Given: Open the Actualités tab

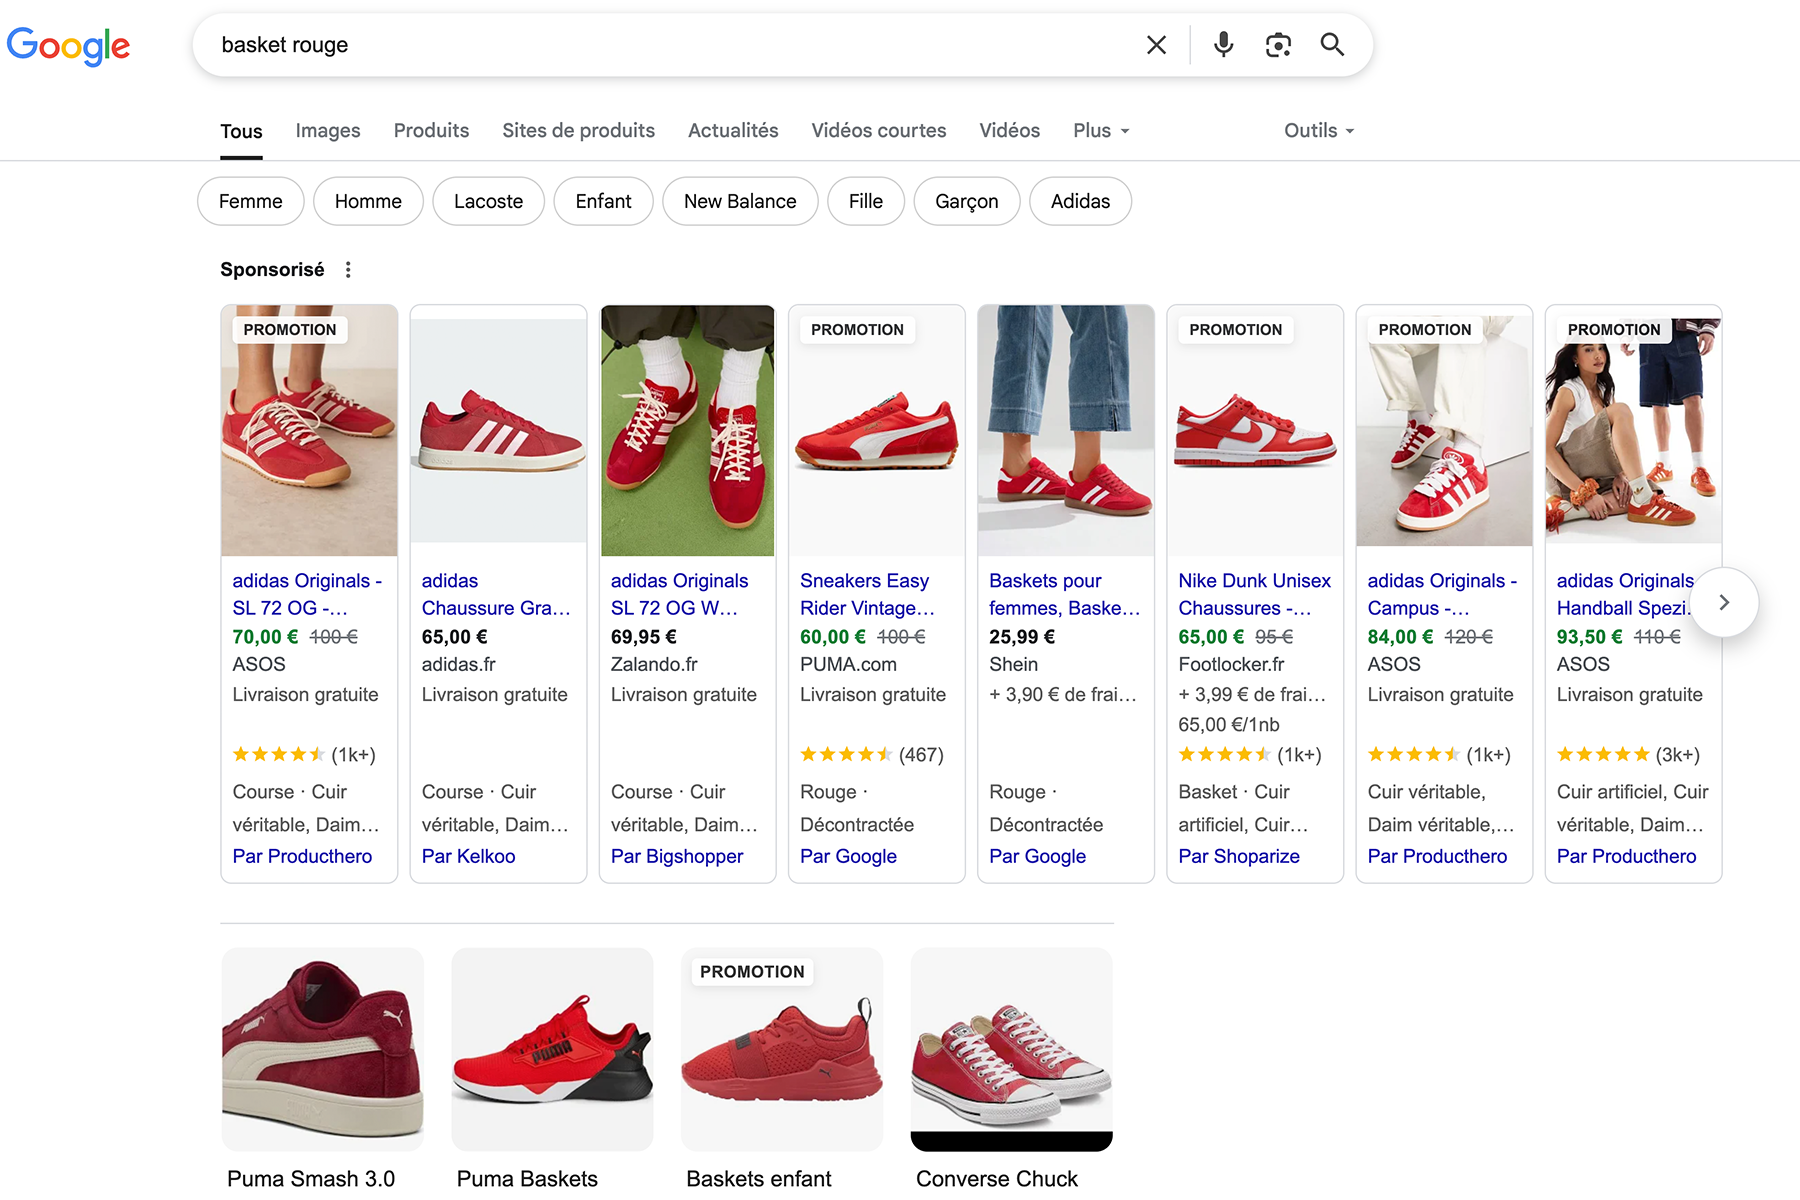Looking at the screenshot, I should point(733,131).
